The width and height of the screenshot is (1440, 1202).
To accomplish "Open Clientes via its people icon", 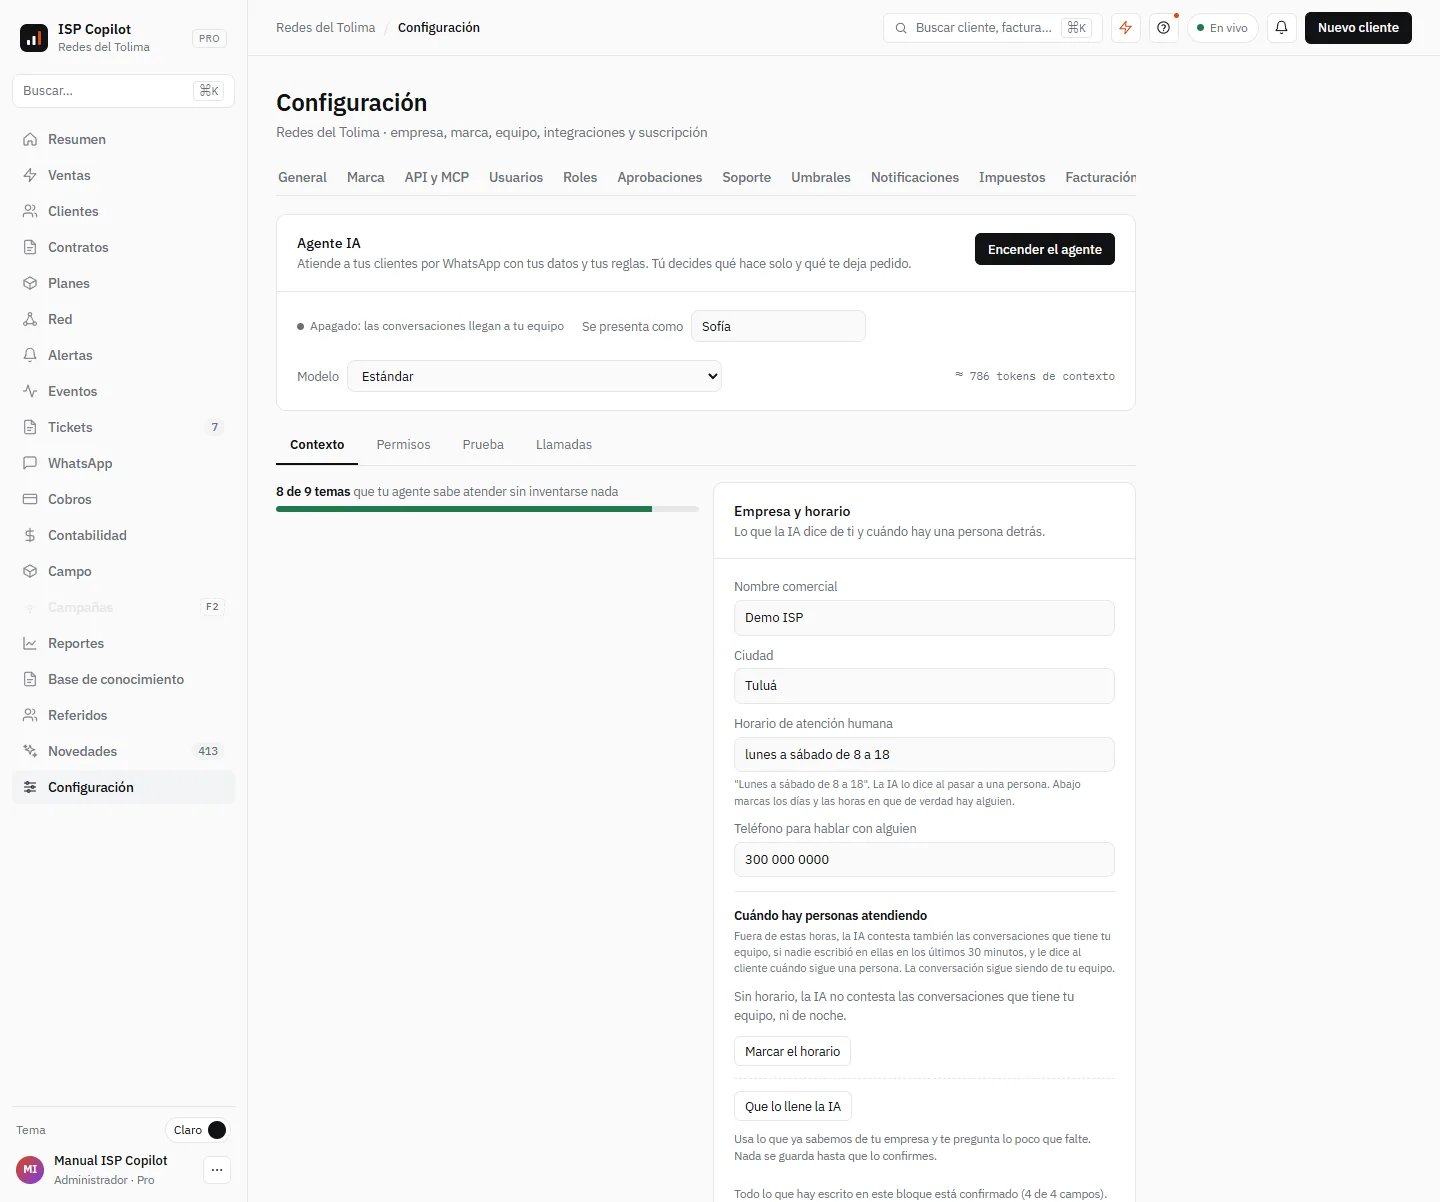I will (30, 212).
